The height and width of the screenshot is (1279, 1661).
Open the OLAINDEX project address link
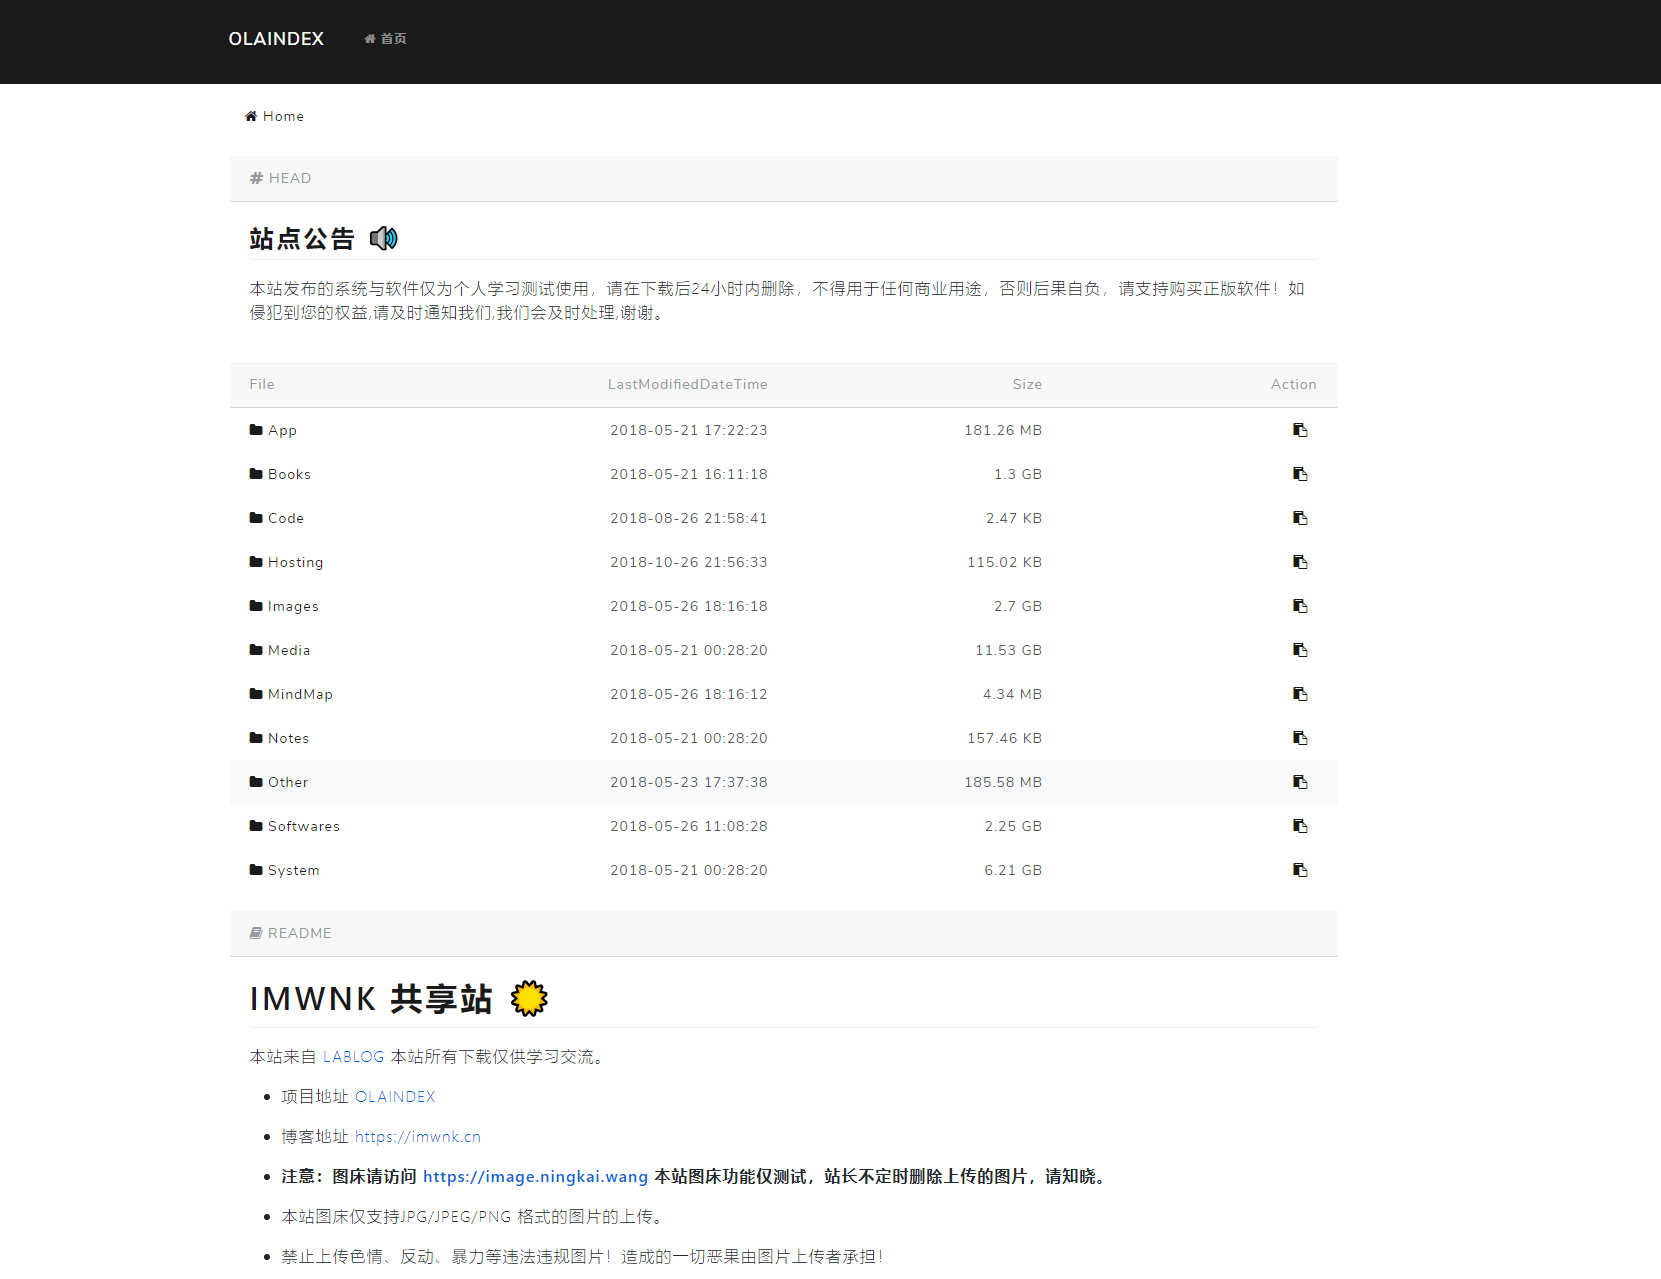(395, 1097)
